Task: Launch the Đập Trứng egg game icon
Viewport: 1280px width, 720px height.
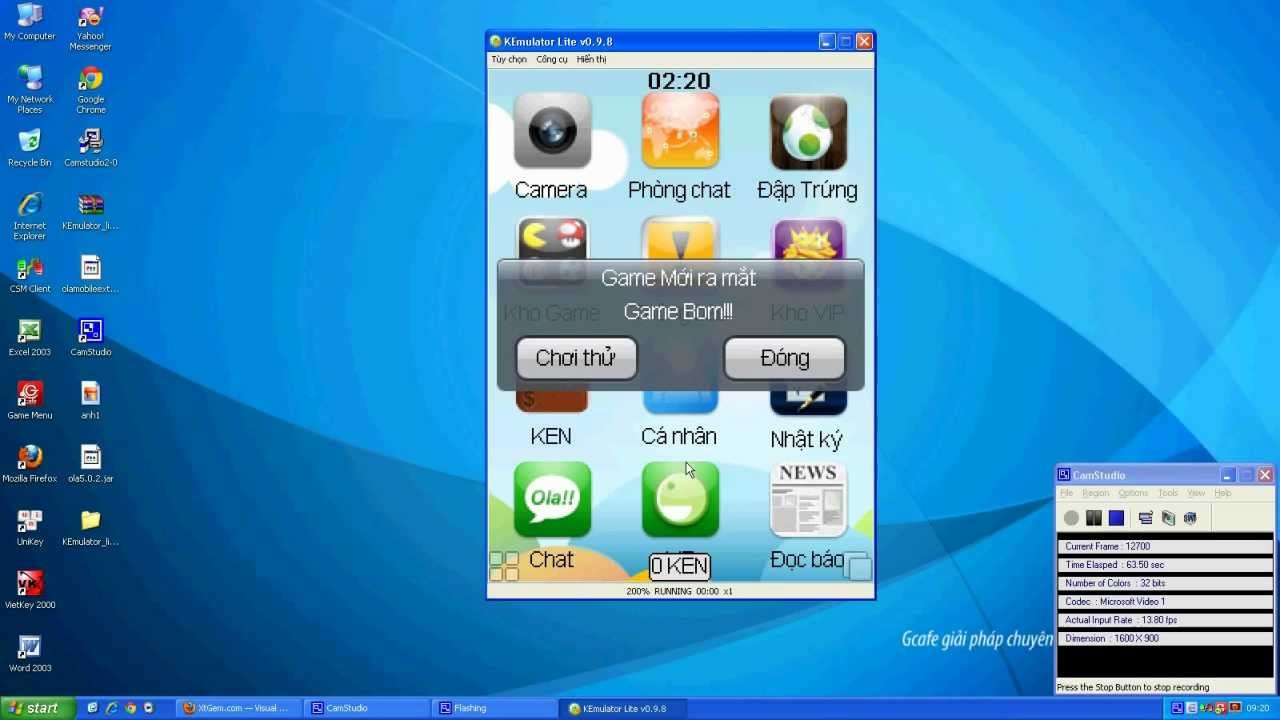Action: (x=808, y=131)
